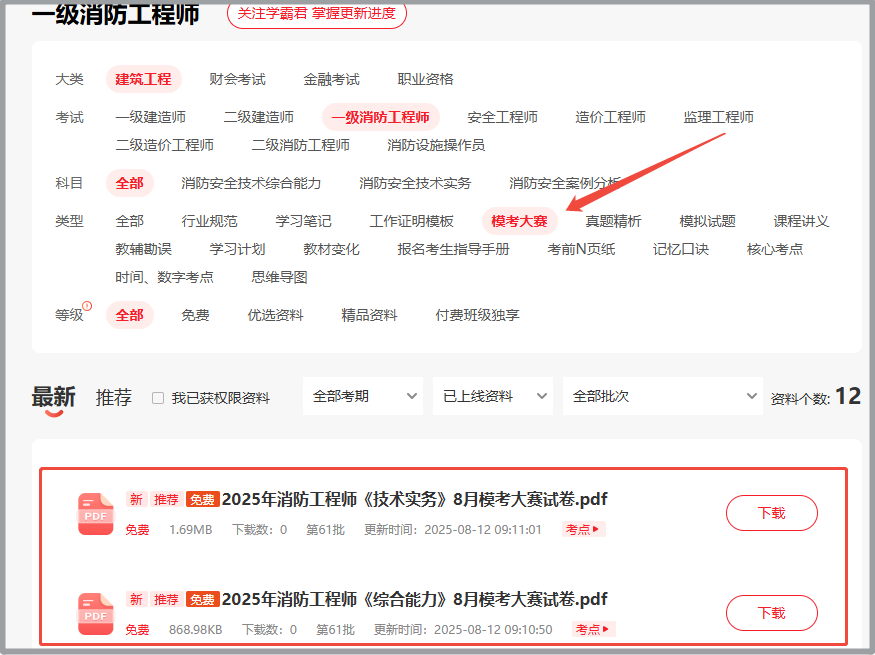Click the 推荐 badge on 《综合能力》 title
This screenshot has width=875, height=655.
[166, 600]
